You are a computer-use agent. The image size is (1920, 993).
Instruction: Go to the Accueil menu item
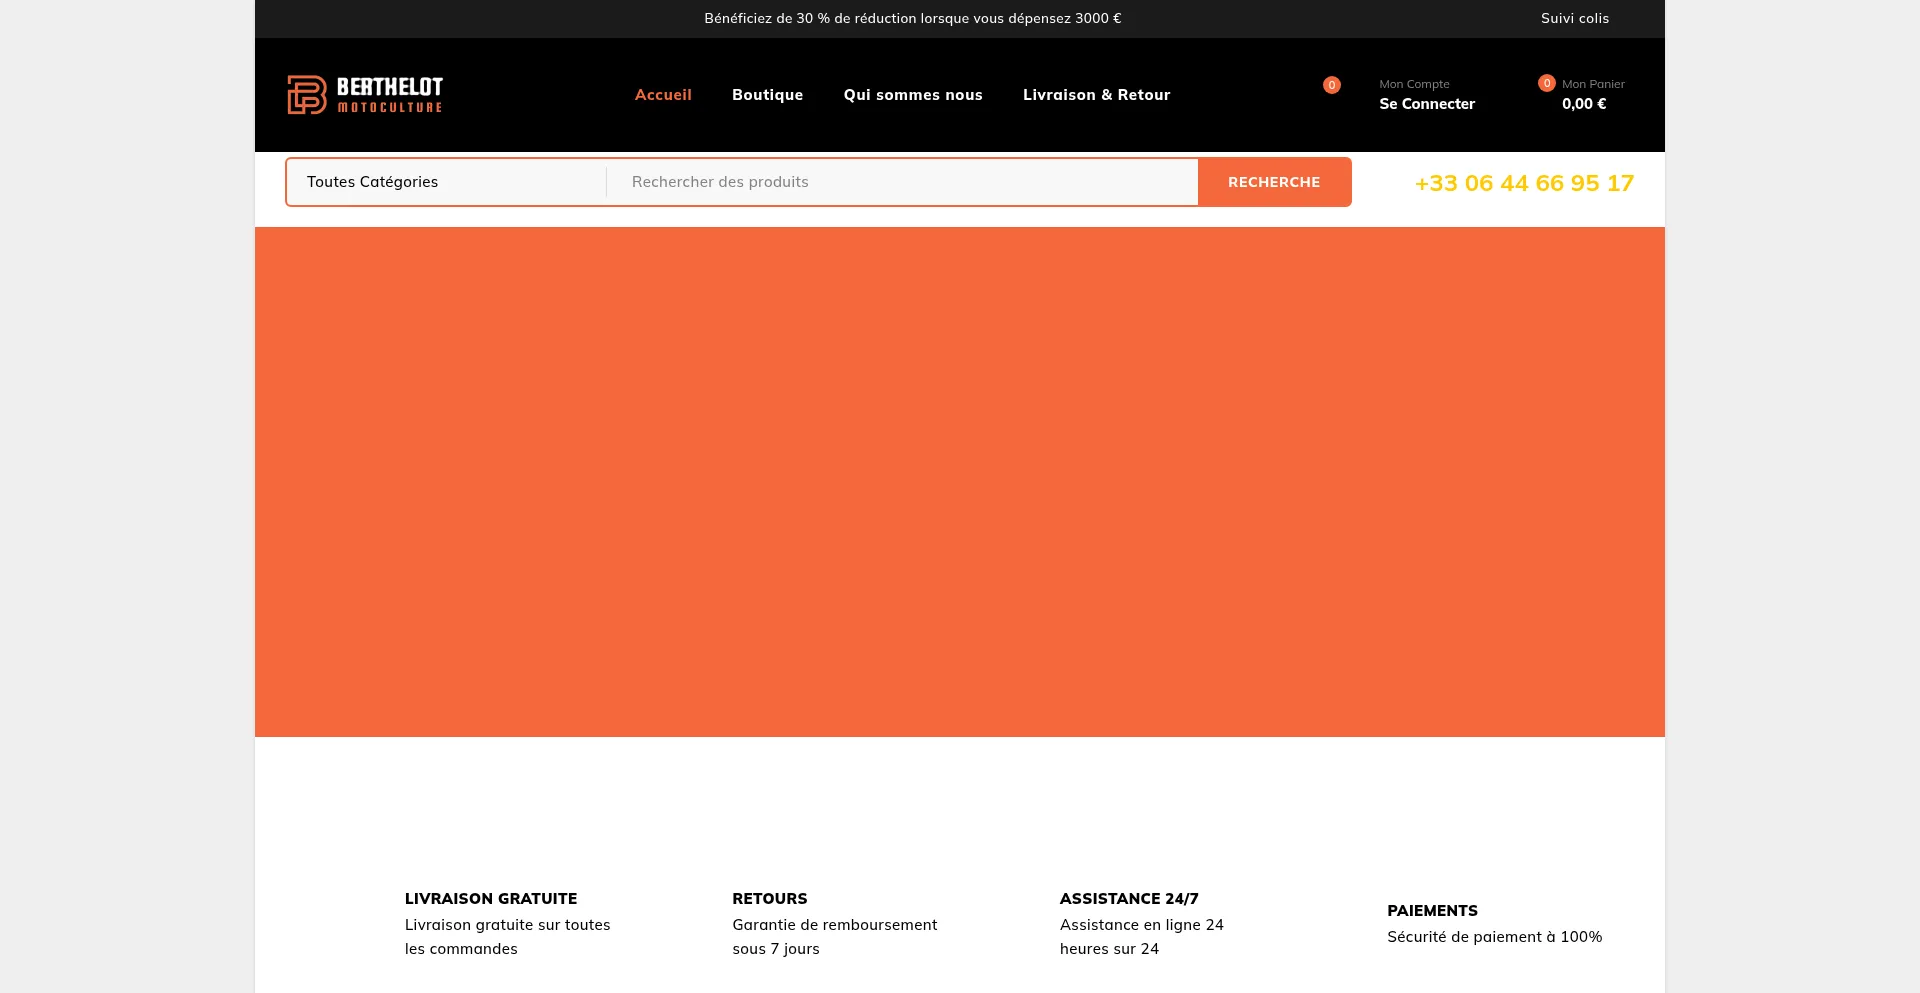(663, 95)
